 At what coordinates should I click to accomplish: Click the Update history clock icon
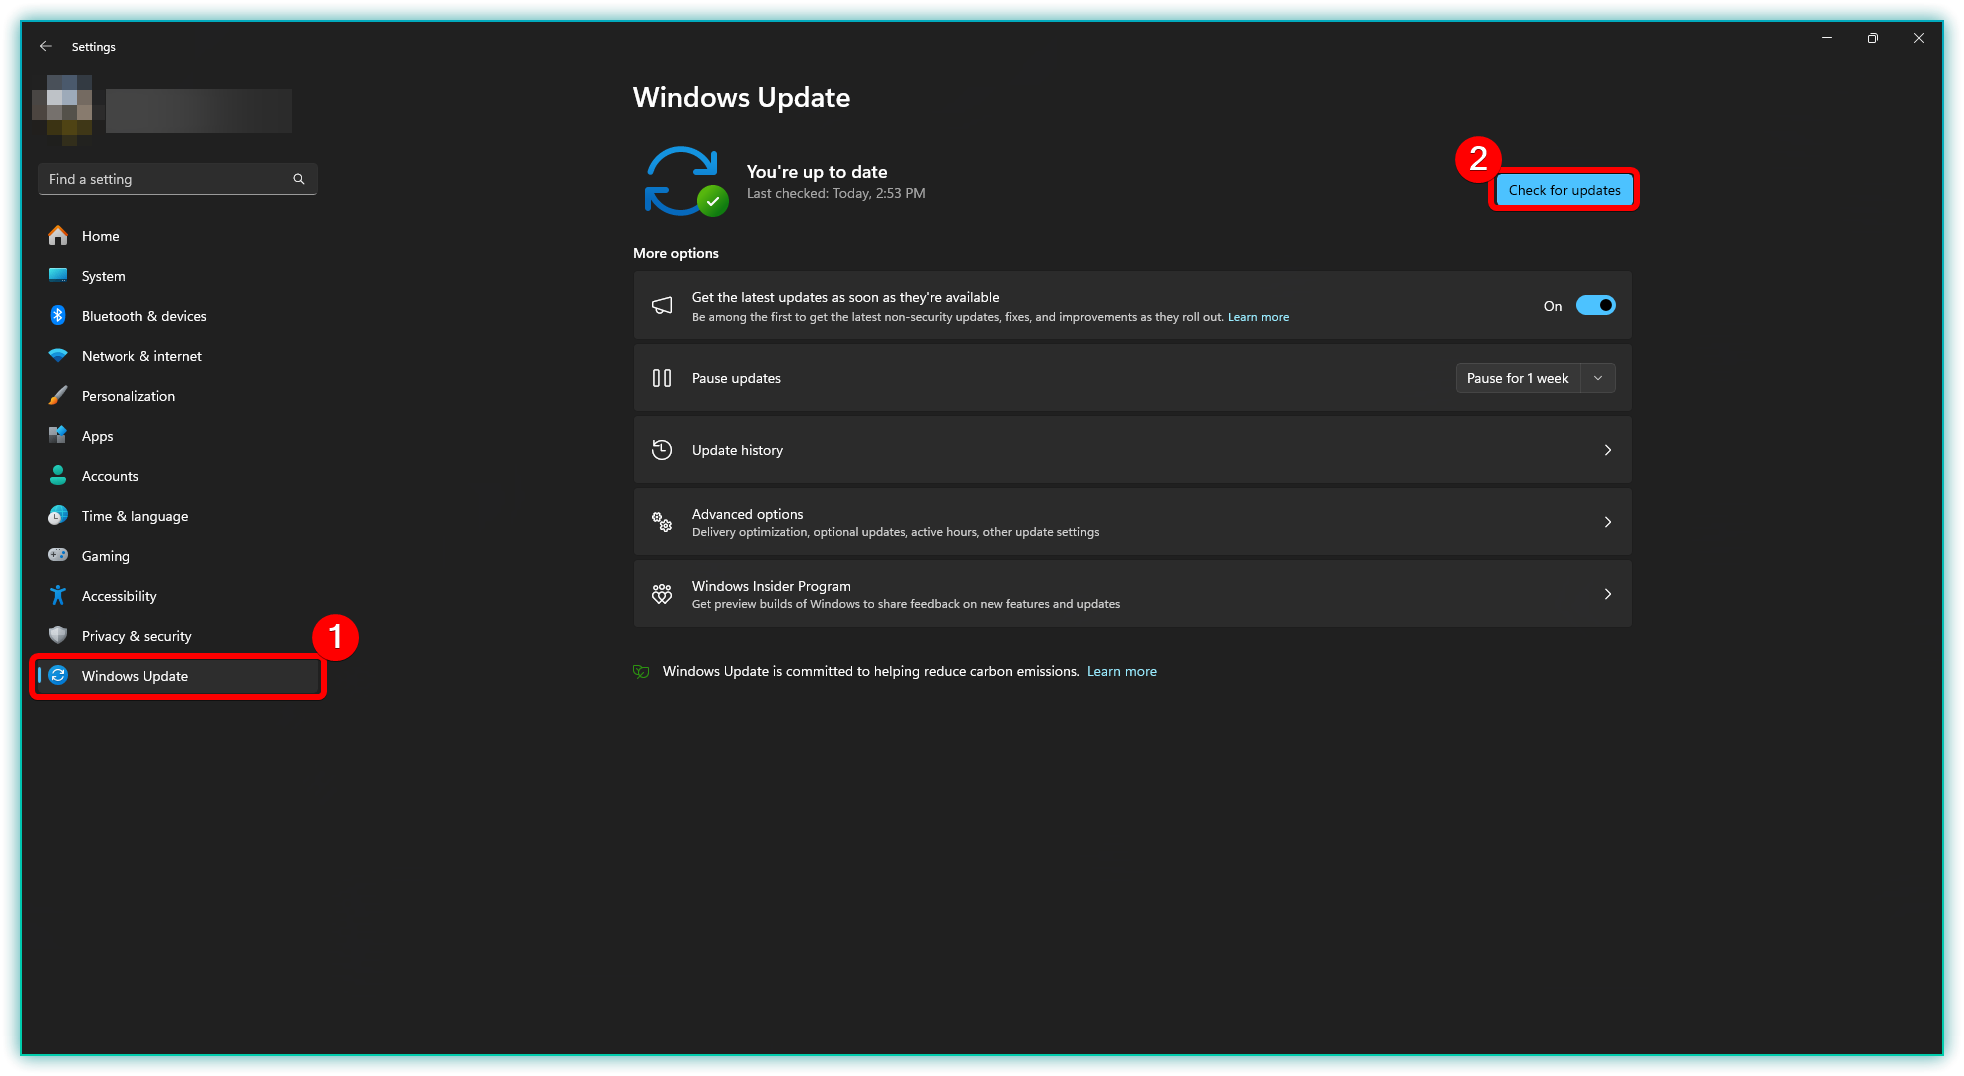click(x=662, y=450)
